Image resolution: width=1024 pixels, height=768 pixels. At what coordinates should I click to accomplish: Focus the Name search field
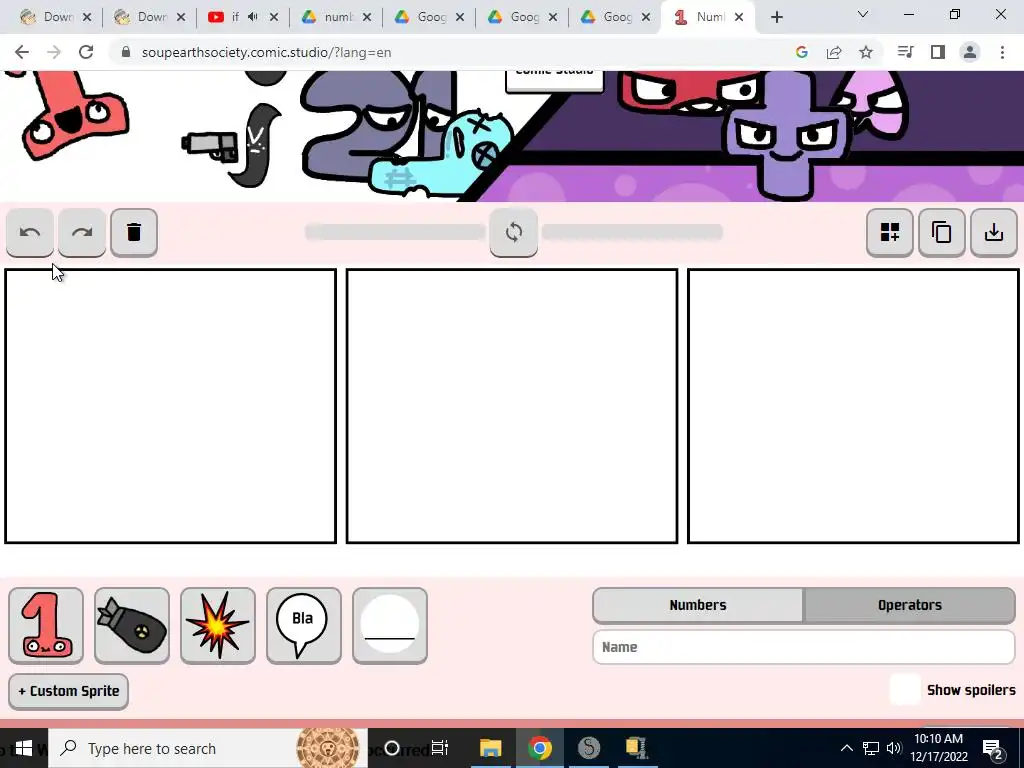coord(804,647)
